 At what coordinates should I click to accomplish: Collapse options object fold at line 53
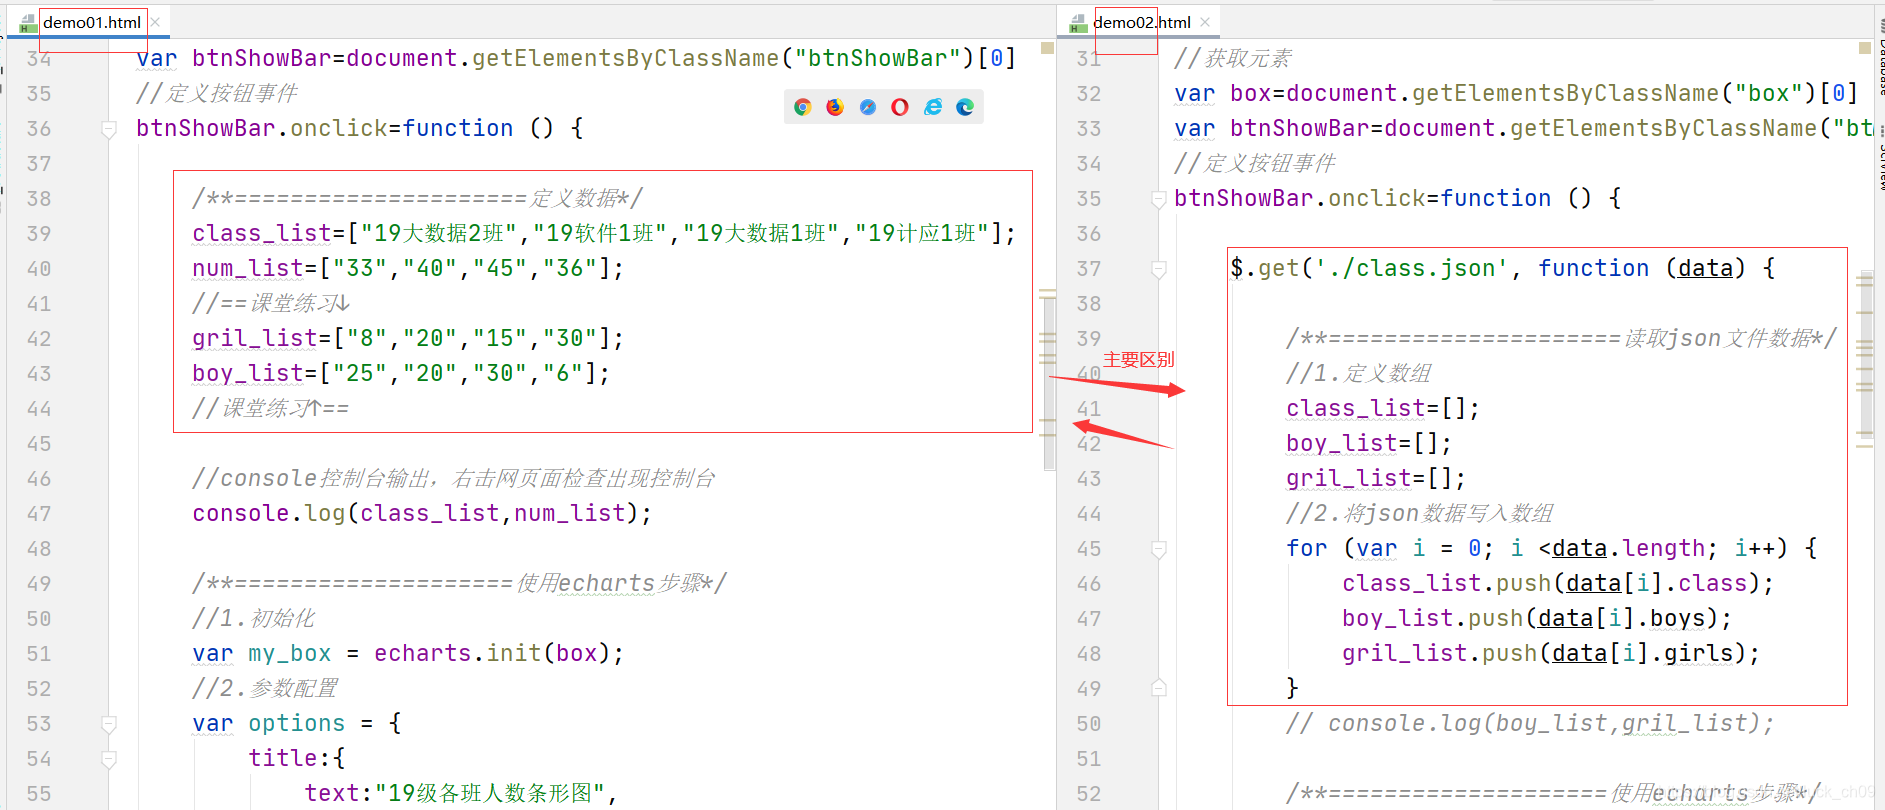109,723
